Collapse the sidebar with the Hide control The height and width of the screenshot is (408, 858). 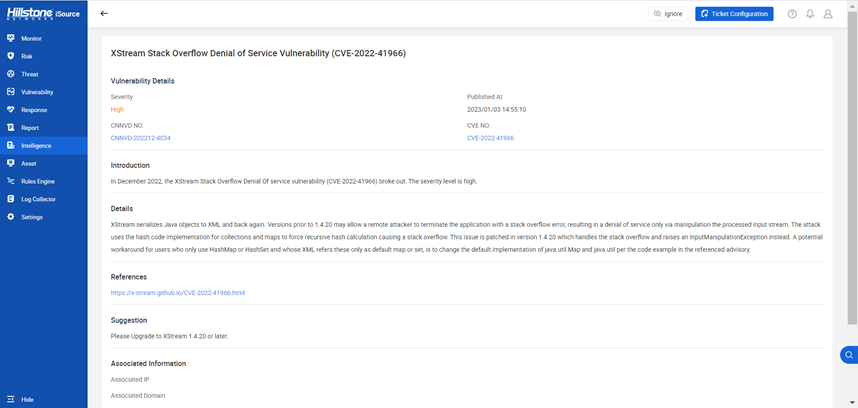point(21,399)
